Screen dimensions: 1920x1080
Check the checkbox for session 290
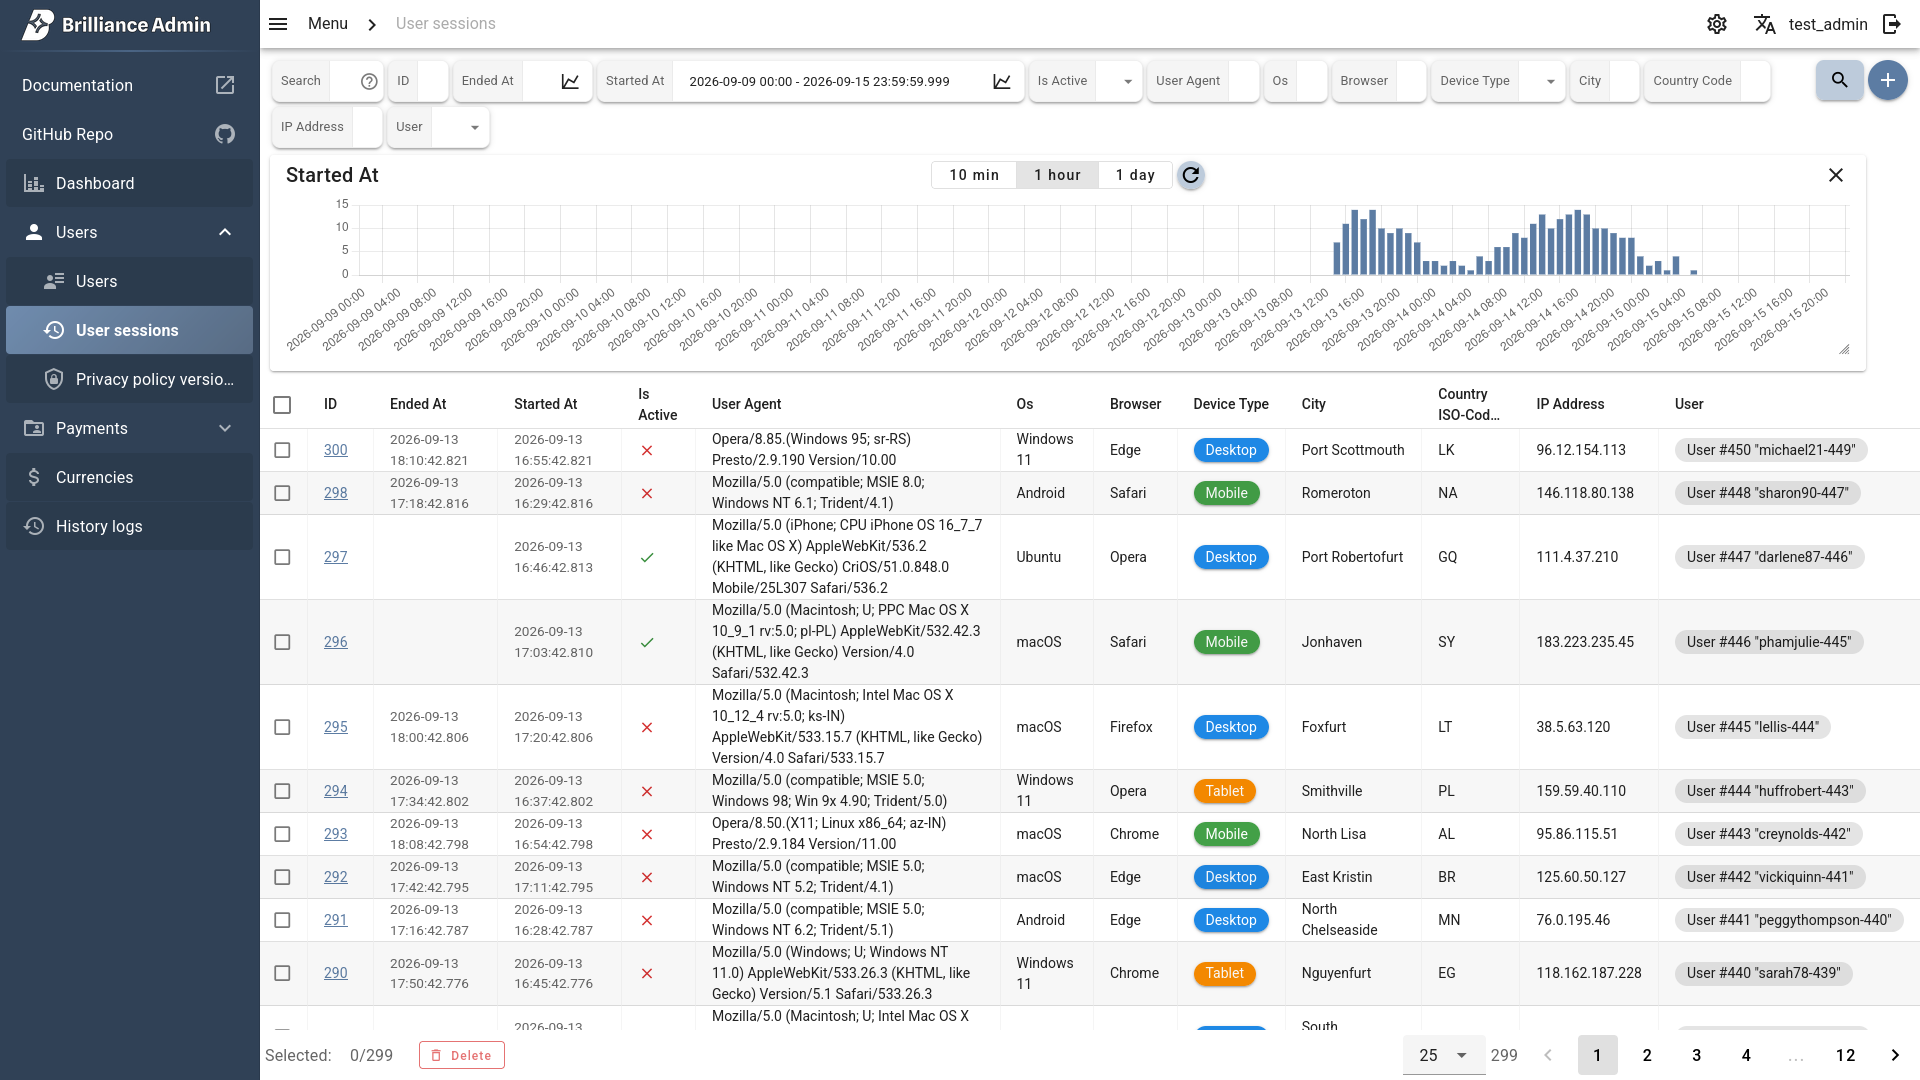pos(282,973)
